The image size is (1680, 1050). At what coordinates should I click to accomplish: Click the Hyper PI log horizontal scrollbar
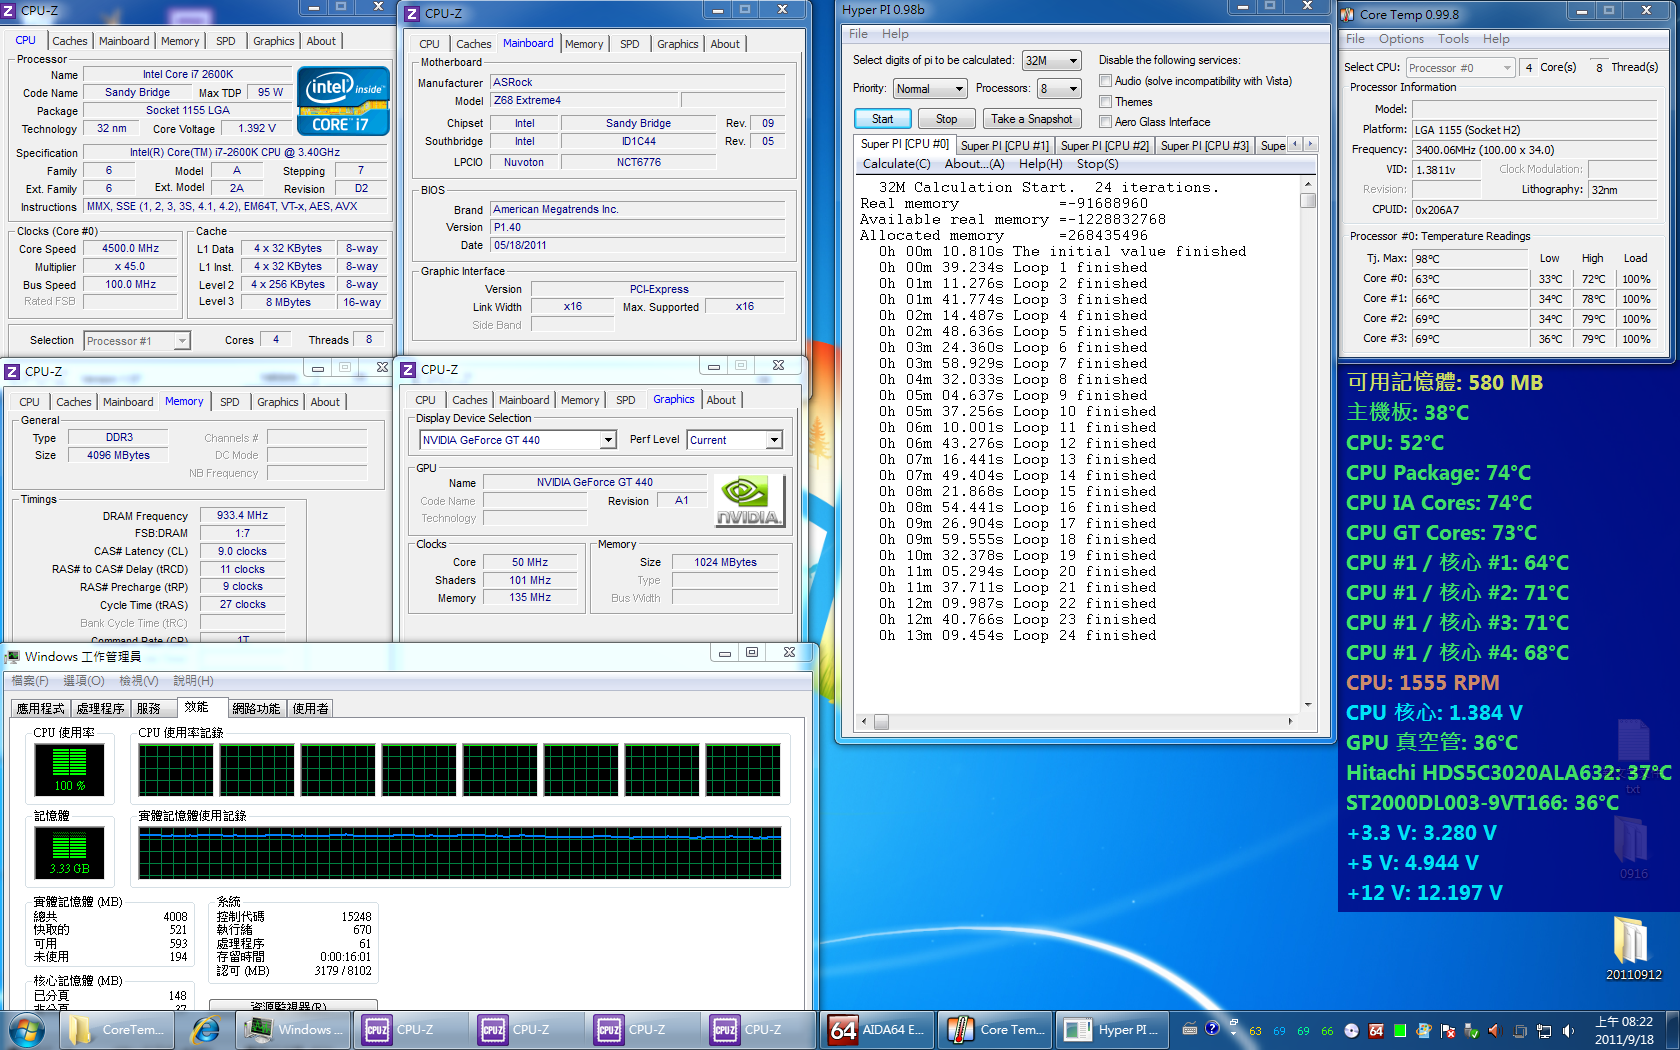(x=1078, y=721)
